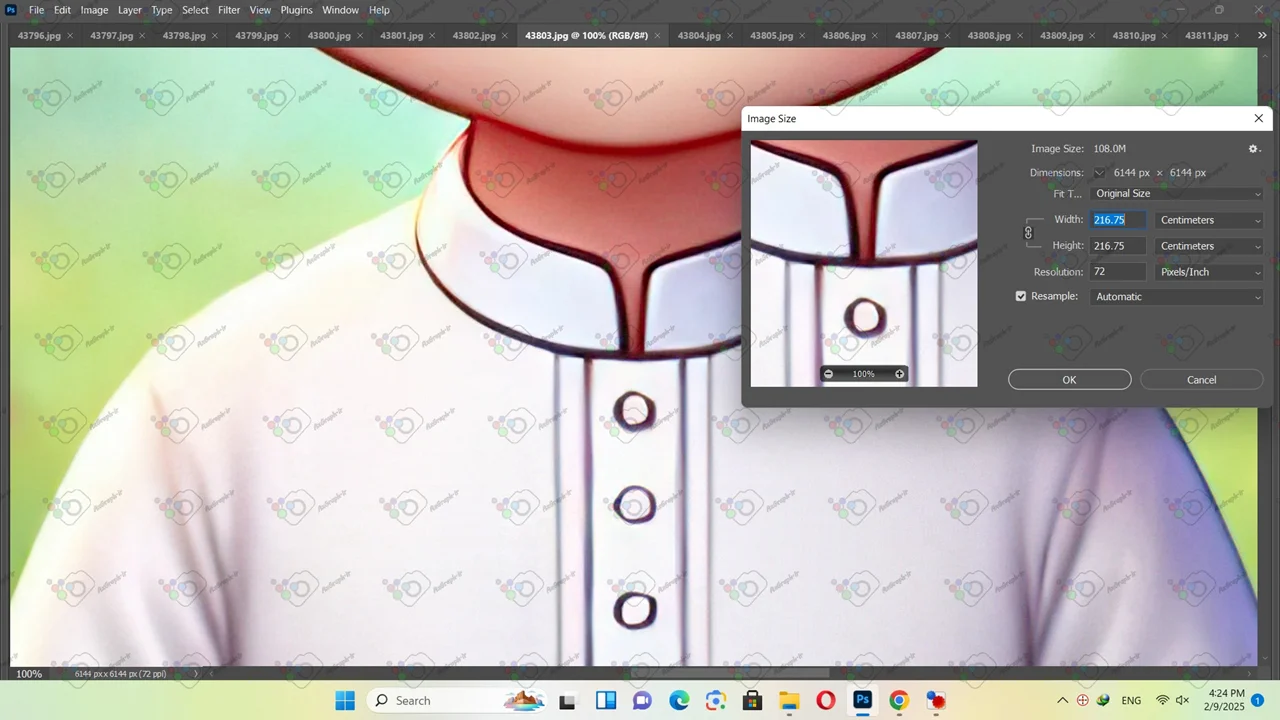Click the Resolution value field
Screen dimensions: 1280x720
click(1117, 272)
